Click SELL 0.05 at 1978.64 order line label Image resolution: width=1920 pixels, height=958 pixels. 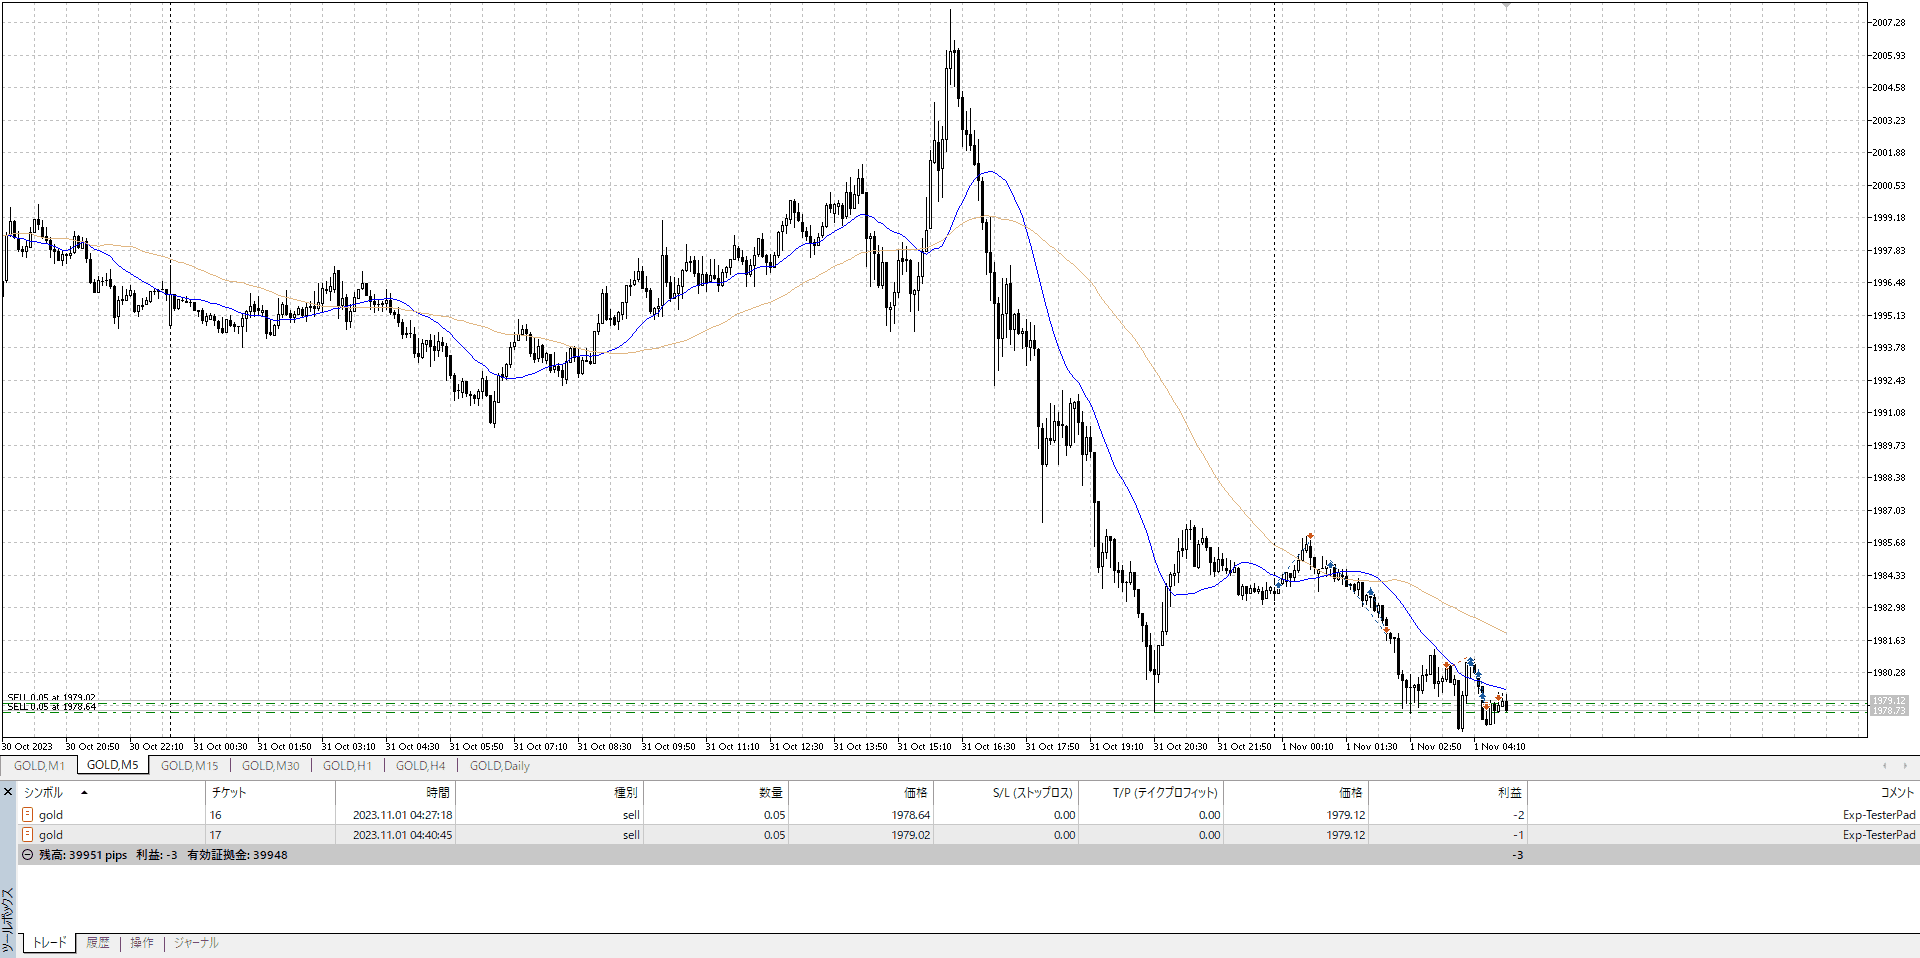click(x=52, y=707)
